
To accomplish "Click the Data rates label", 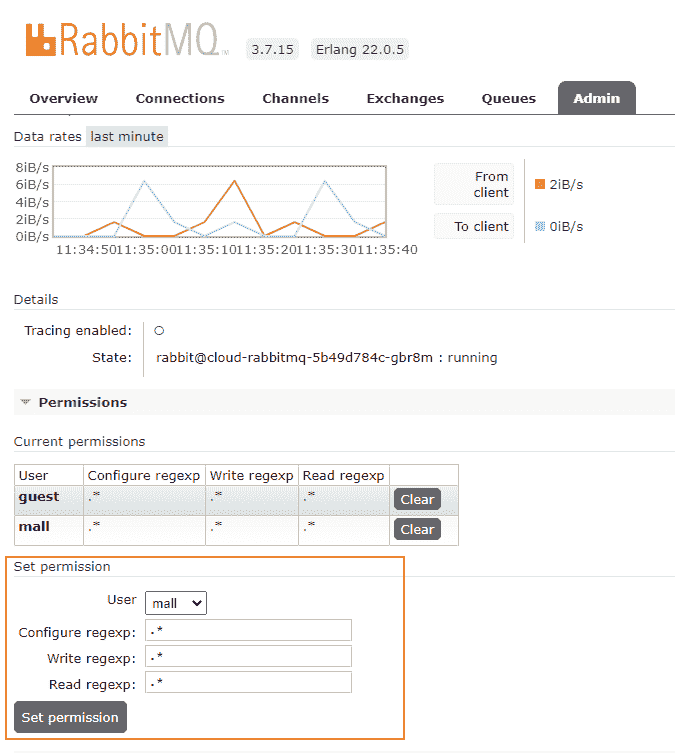I will (48, 136).
